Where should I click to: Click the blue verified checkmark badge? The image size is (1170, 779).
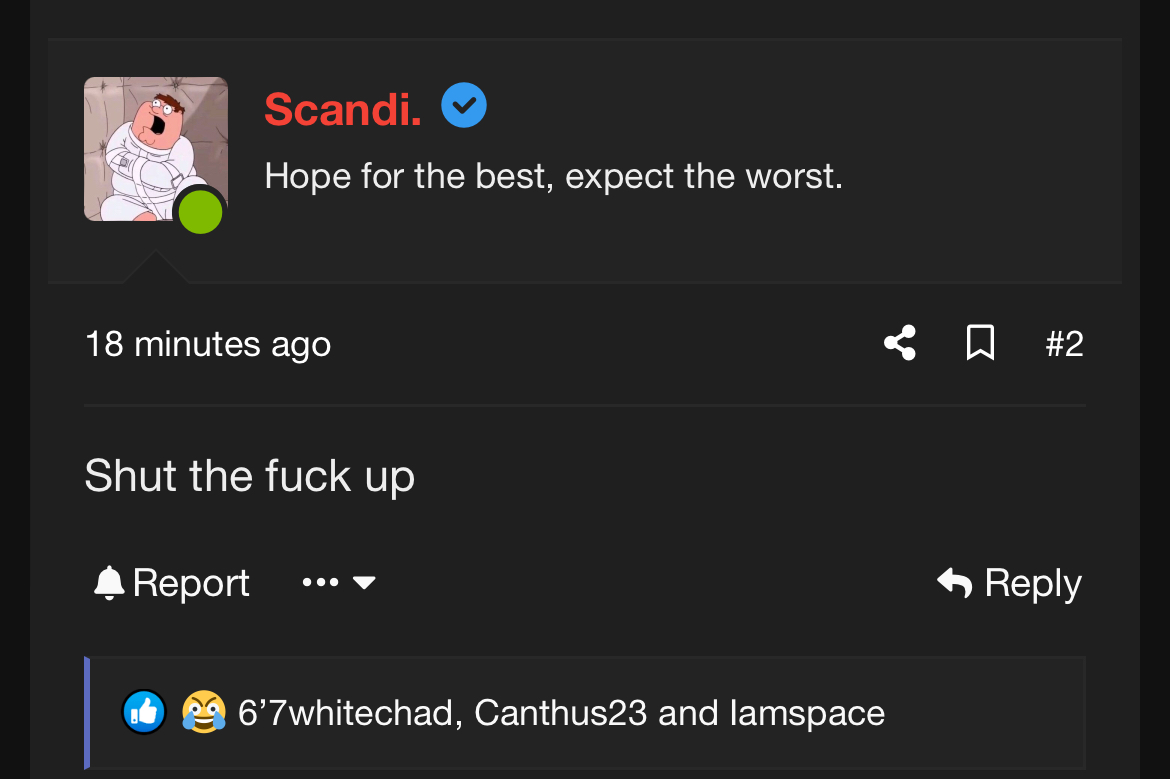[464, 105]
